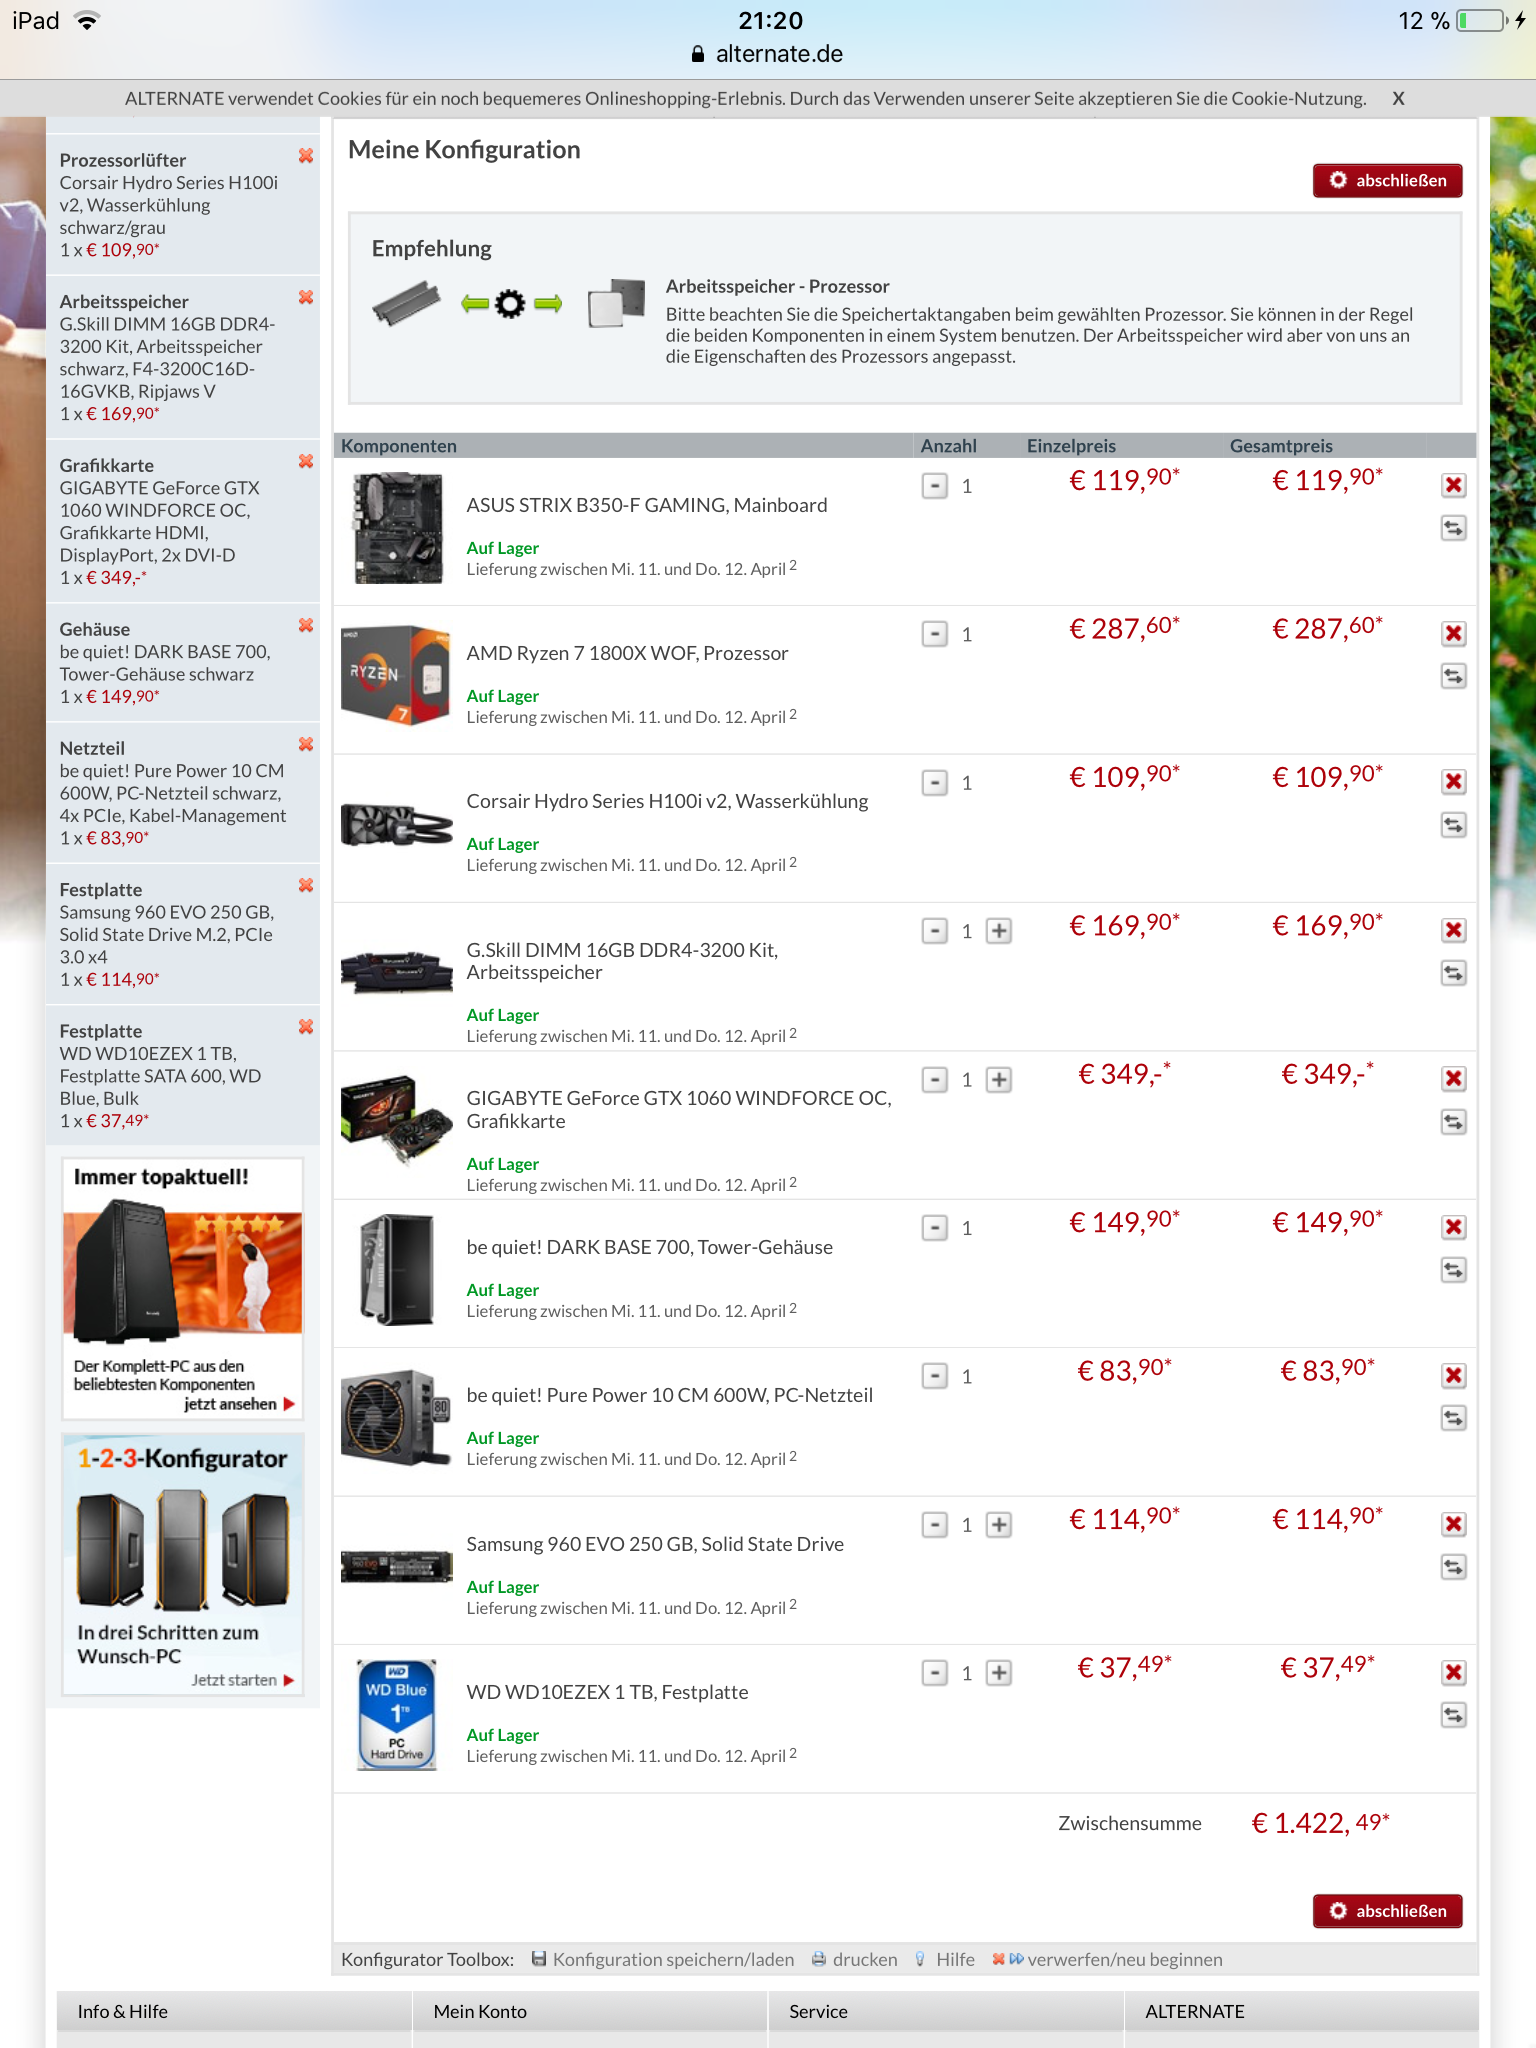Remove Grafikkarte from sidebar summary

(x=306, y=461)
